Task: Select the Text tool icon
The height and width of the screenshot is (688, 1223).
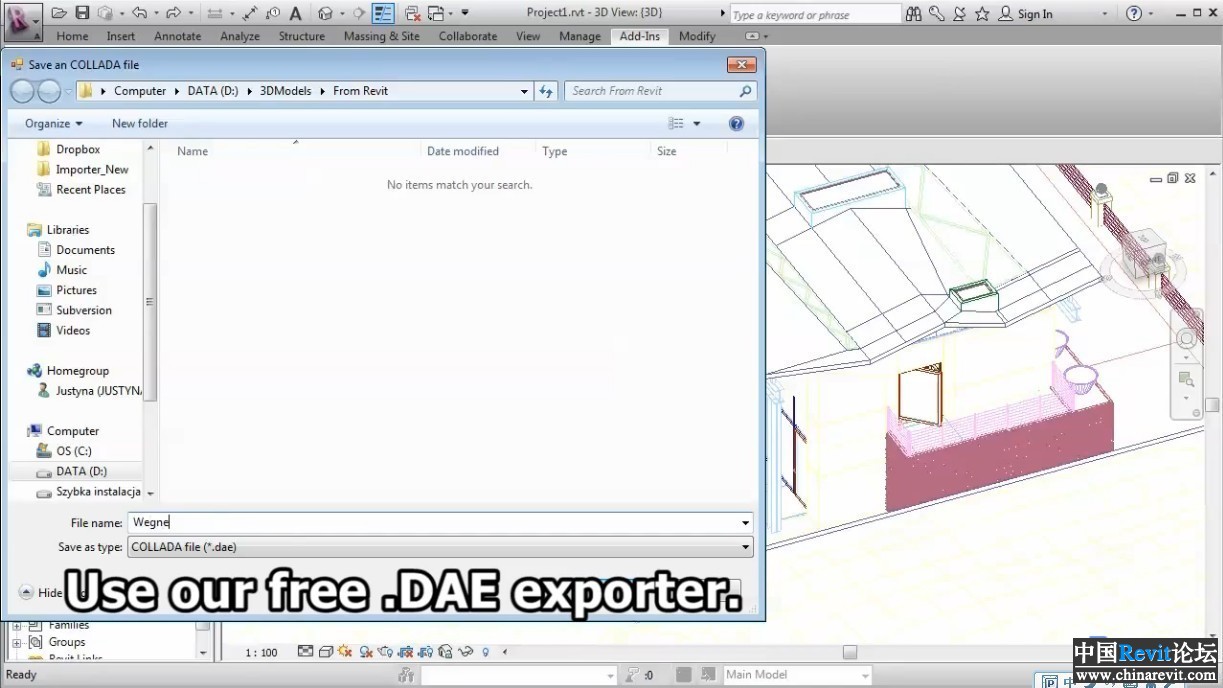Action: [295, 13]
